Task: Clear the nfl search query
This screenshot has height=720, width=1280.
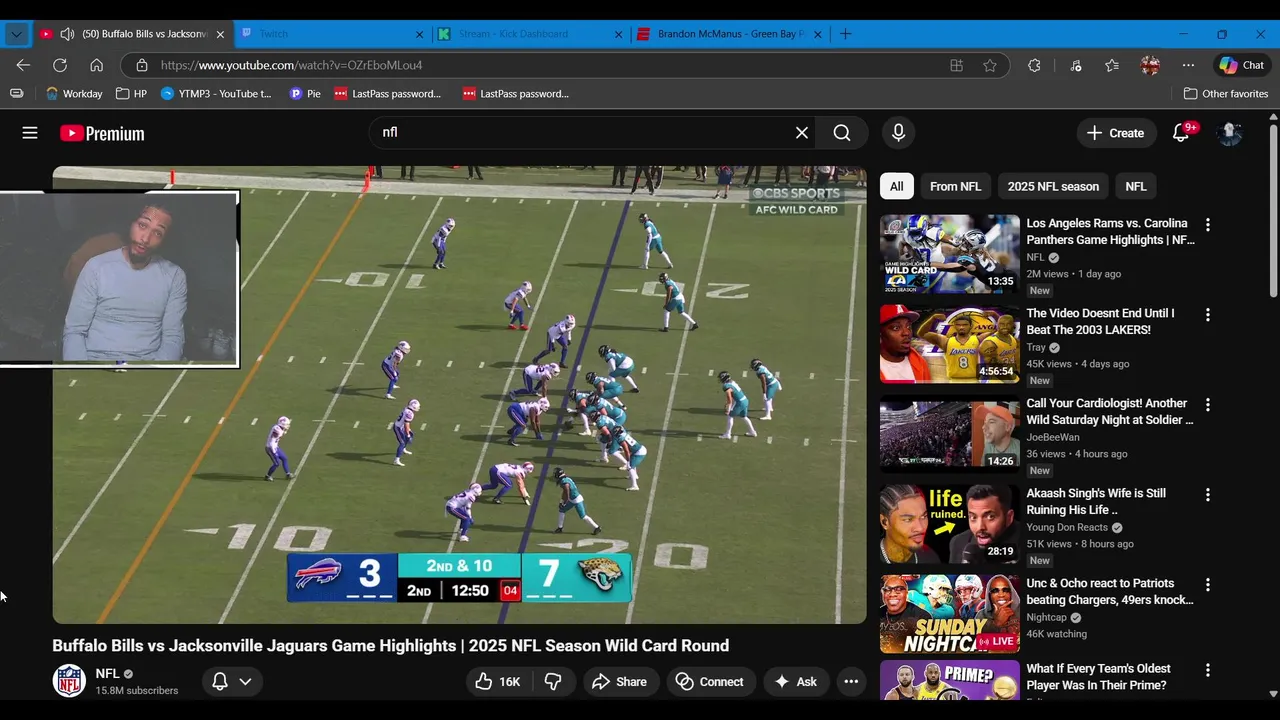Action: point(802,132)
